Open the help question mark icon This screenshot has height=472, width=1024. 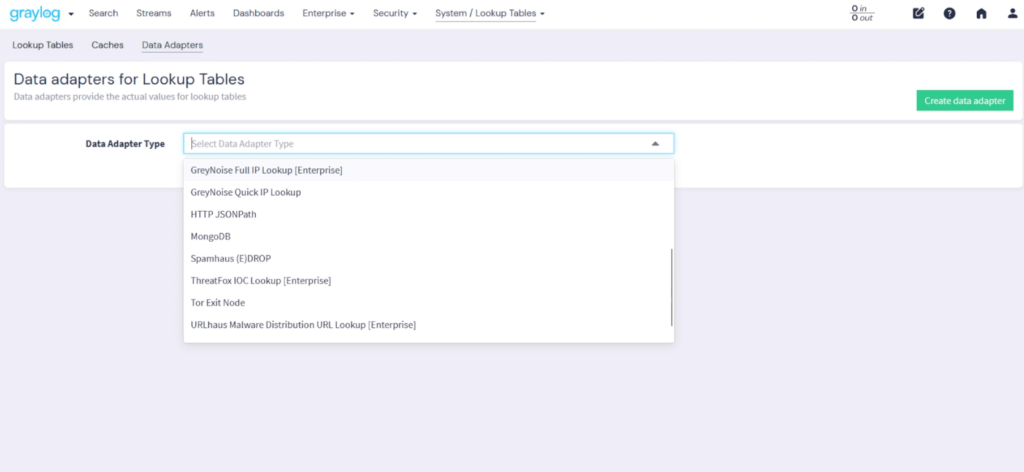pos(949,13)
